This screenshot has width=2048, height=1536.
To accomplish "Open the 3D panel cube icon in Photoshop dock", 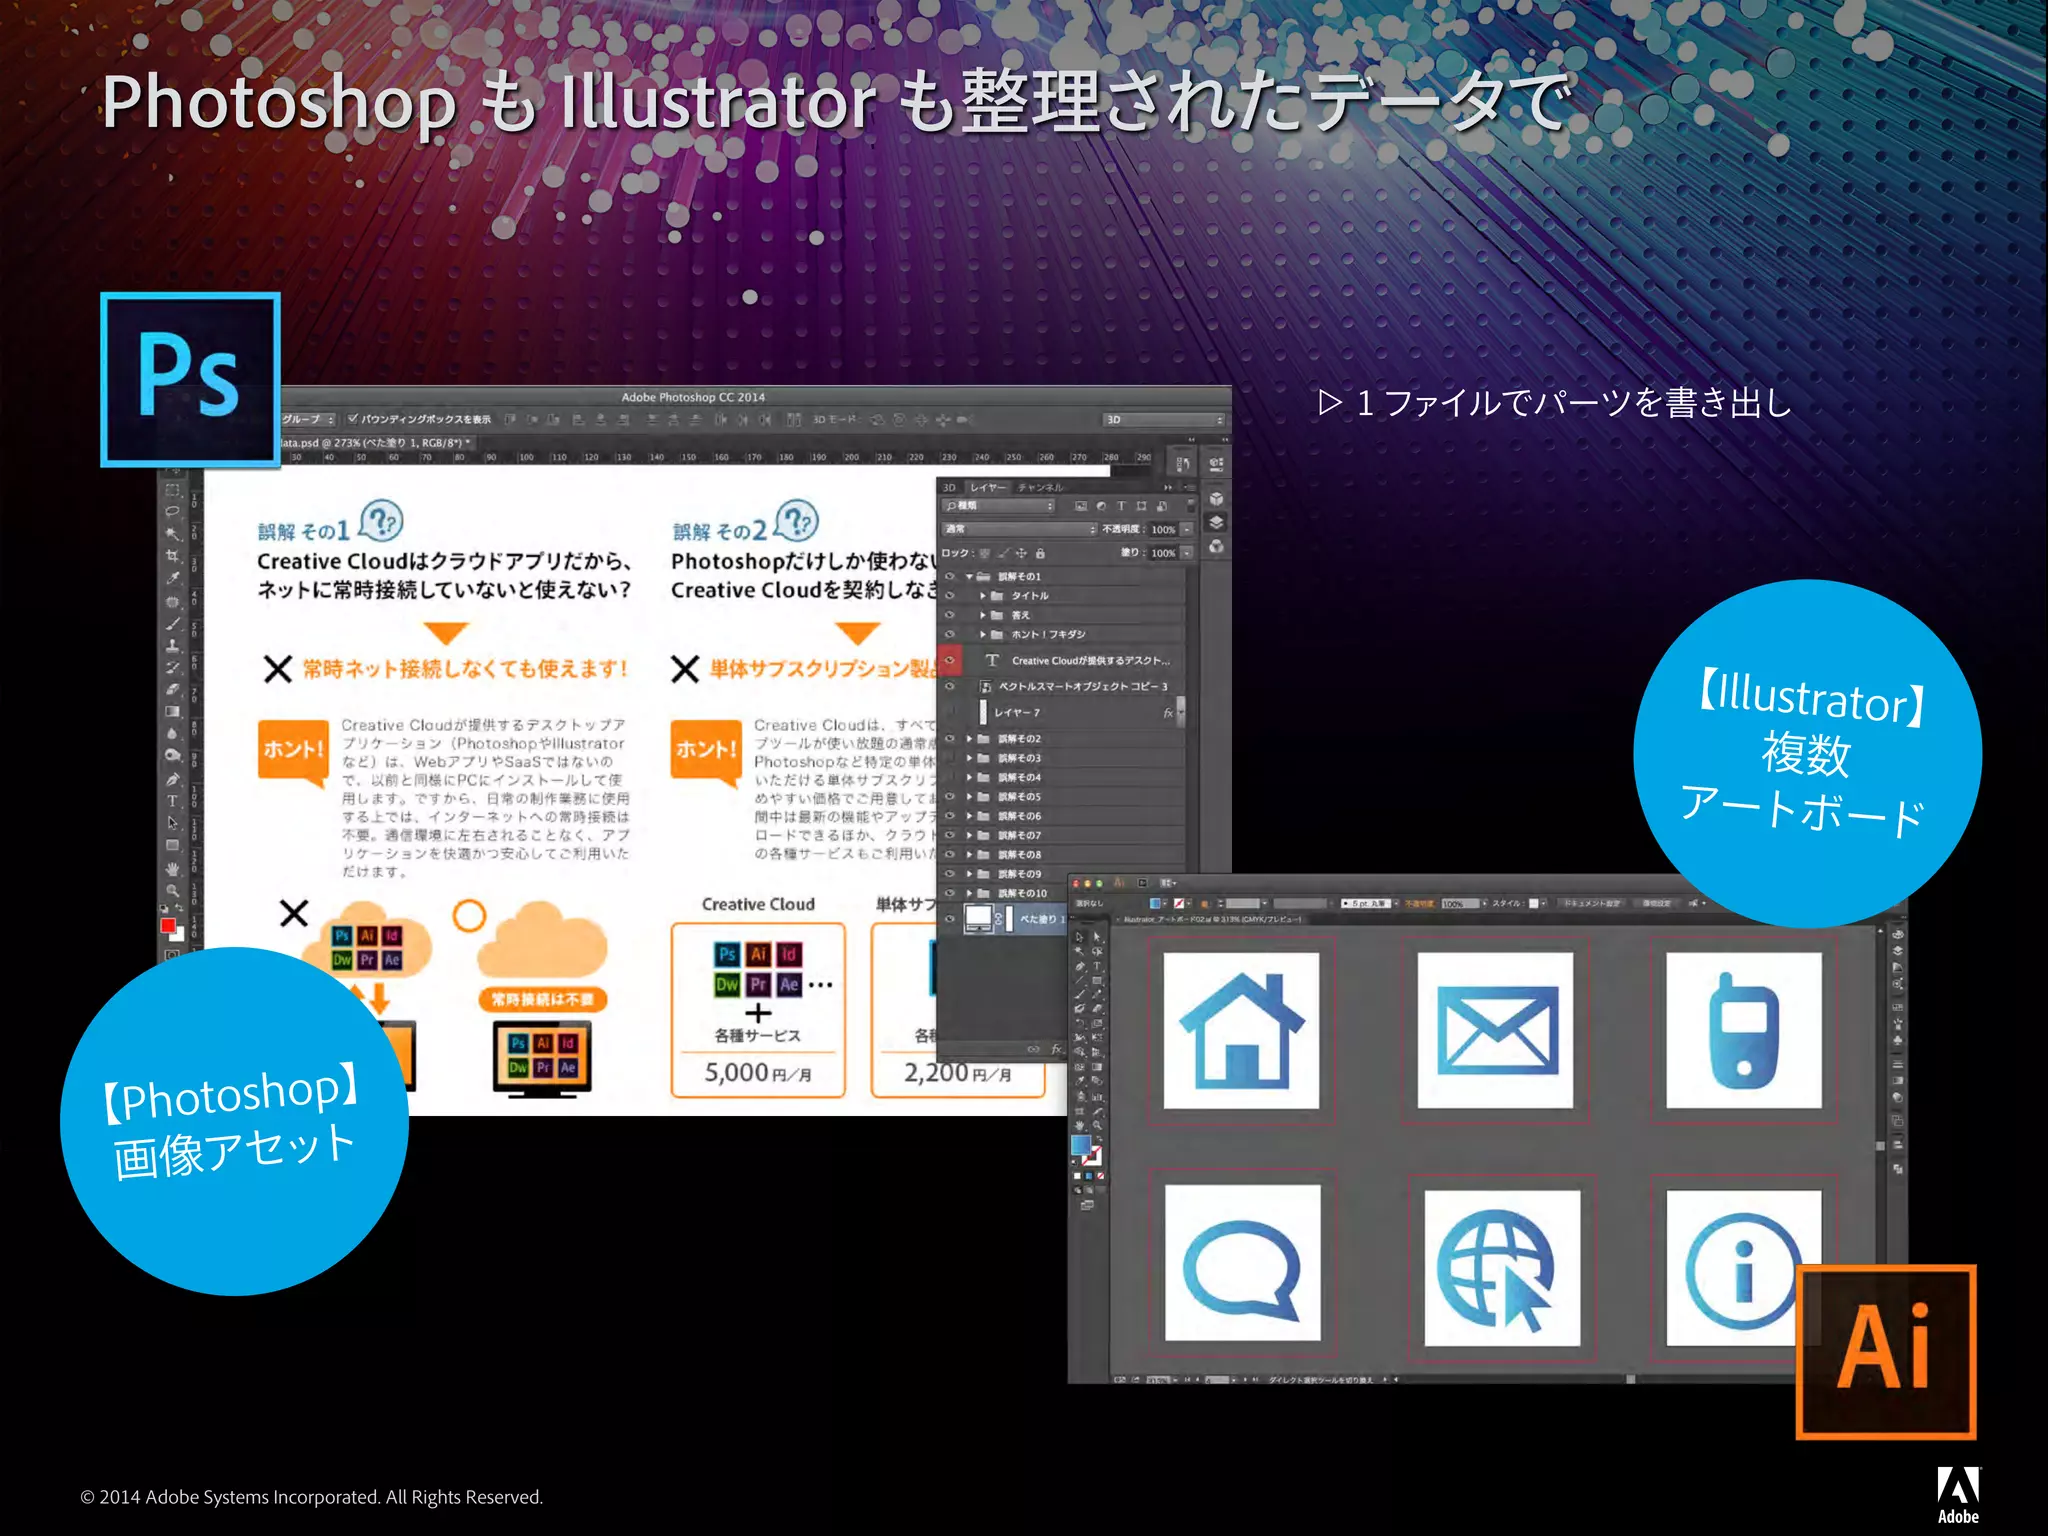I will (1216, 498).
